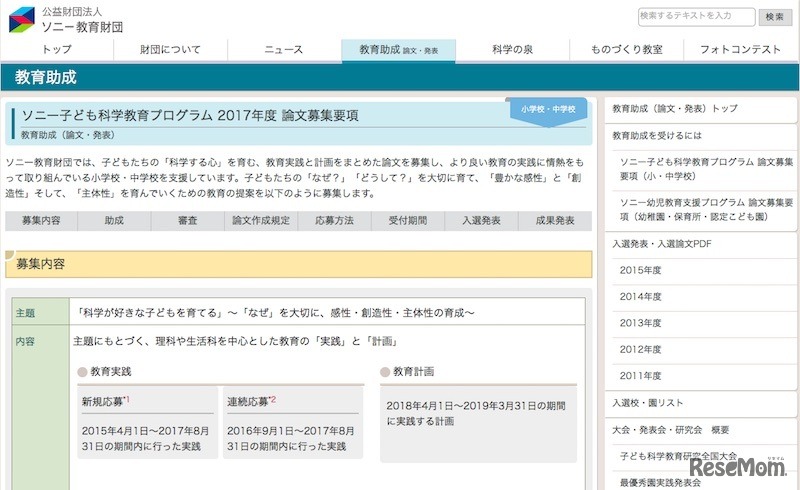800x490 pixels.
Task: Open the 2013年度 sidebar link
Action: click(x=640, y=323)
